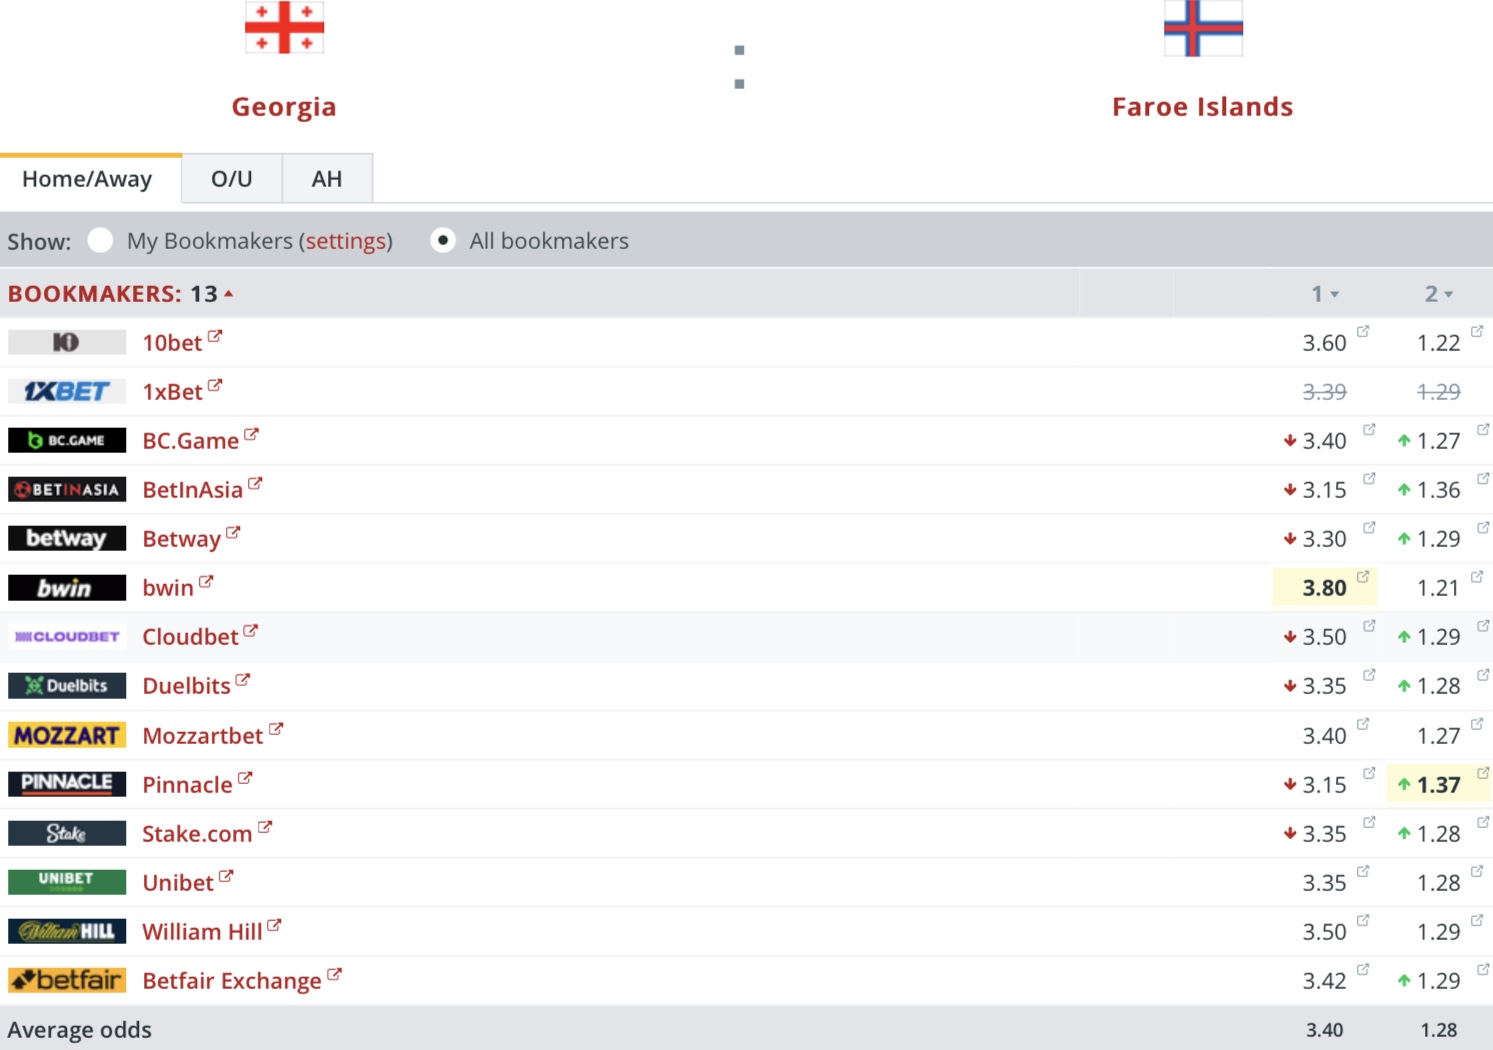Screen dimensions: 1493x1050
Task: Click external link icon beside Betfair Exchange name
Action: point(334,973)
